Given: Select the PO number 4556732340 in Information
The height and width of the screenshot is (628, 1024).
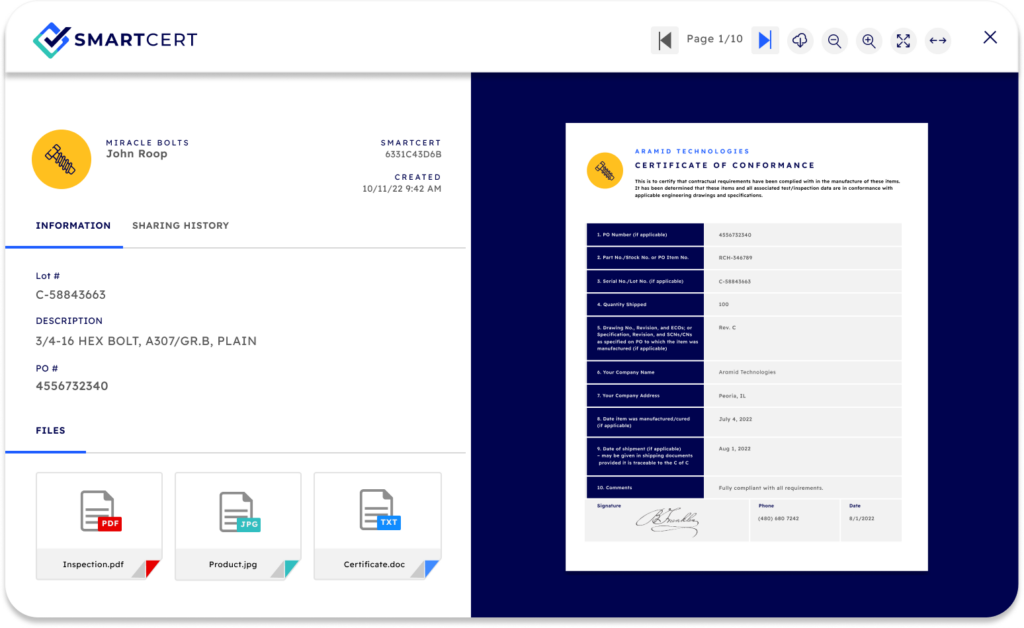Looking at the screenshot, I should coord(72,386).
